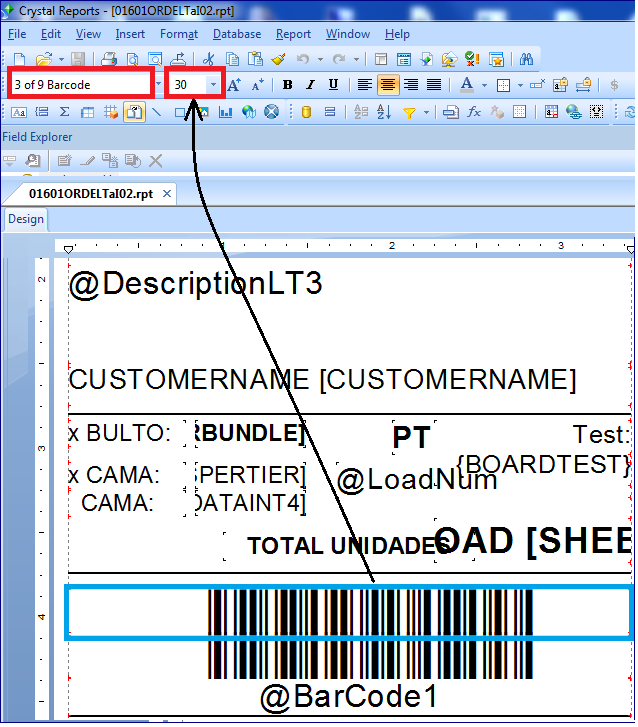
Task: Toggle Lock Size/Position icon
Action: [x=583, y=84]
